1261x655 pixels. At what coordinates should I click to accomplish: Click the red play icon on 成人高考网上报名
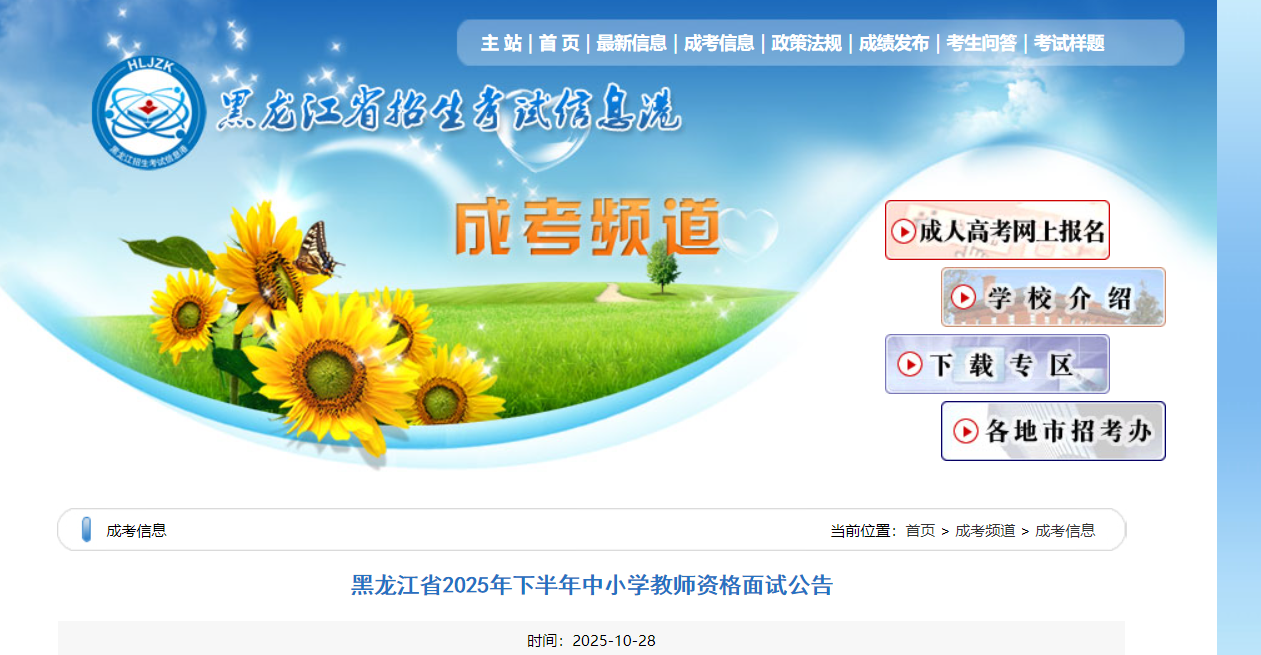[x=904, y=231]
